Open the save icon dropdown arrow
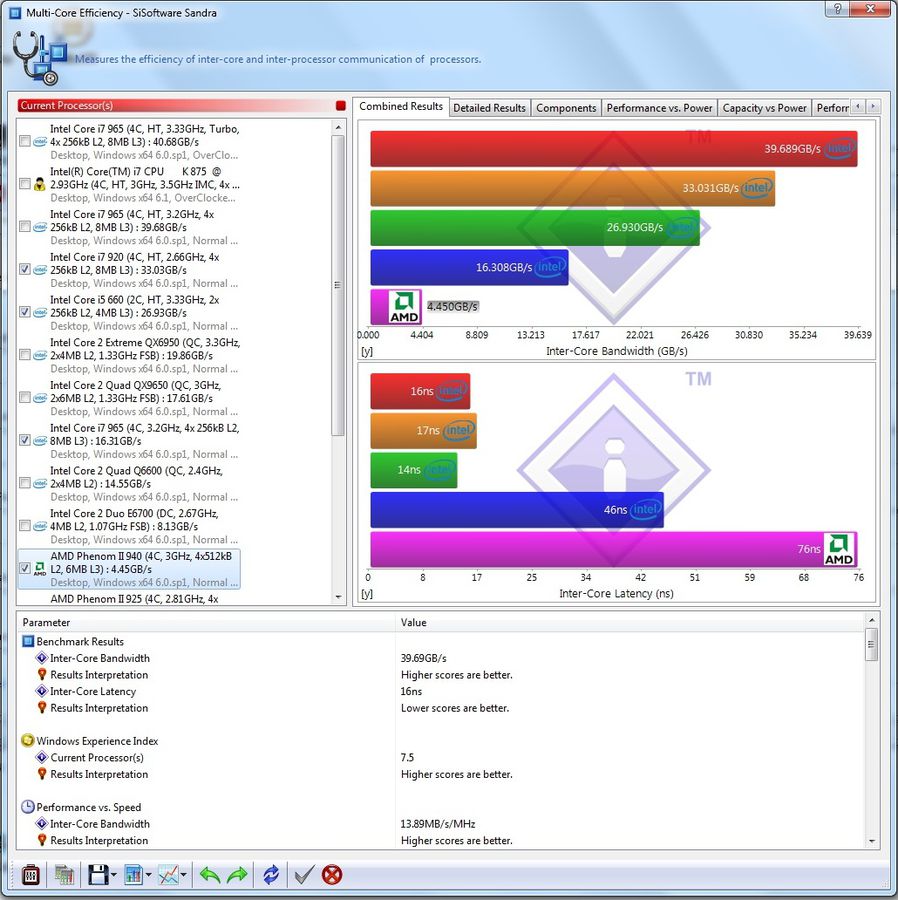This screenshot has width=898, height=900. click(114, 875)
